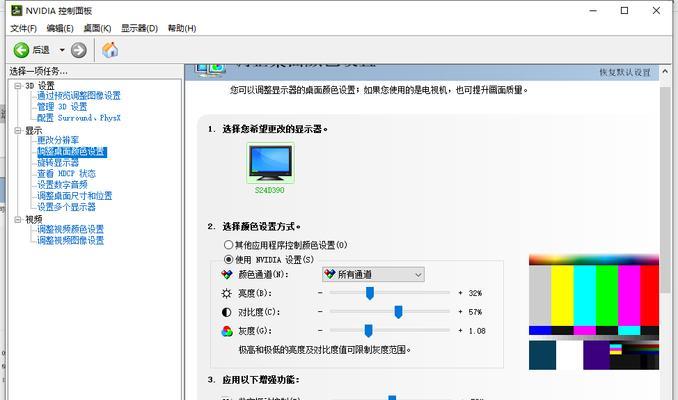678x400 pixels.
Task: Click the 57% contrast value
Action: point(475,312)
